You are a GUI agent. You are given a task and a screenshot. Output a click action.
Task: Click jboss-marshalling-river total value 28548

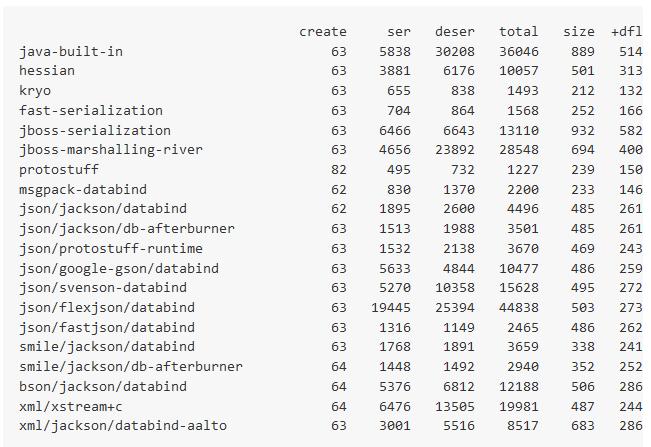(x=519, y=149)
